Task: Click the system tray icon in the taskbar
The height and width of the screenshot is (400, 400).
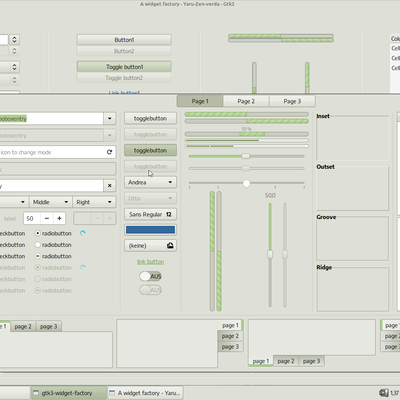Action: pos(384,393)
